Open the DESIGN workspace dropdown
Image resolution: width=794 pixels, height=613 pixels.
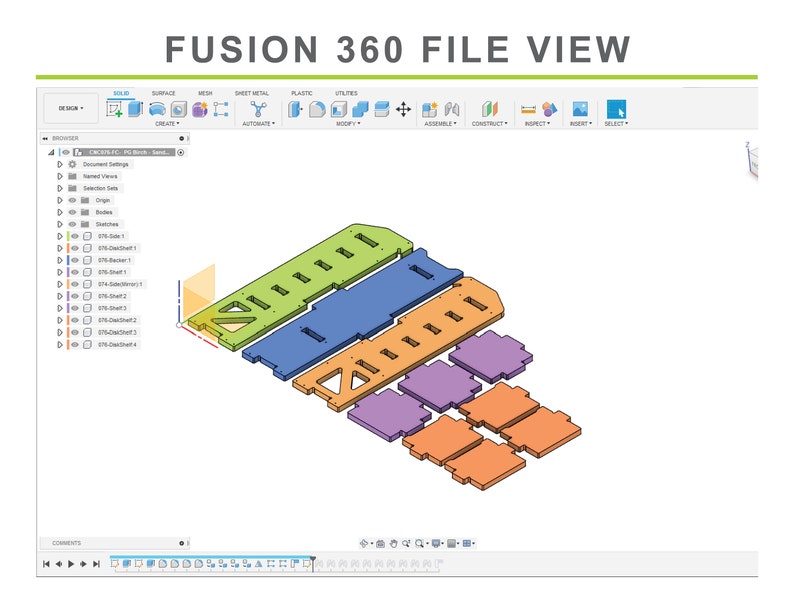click(x=71, y=108)
